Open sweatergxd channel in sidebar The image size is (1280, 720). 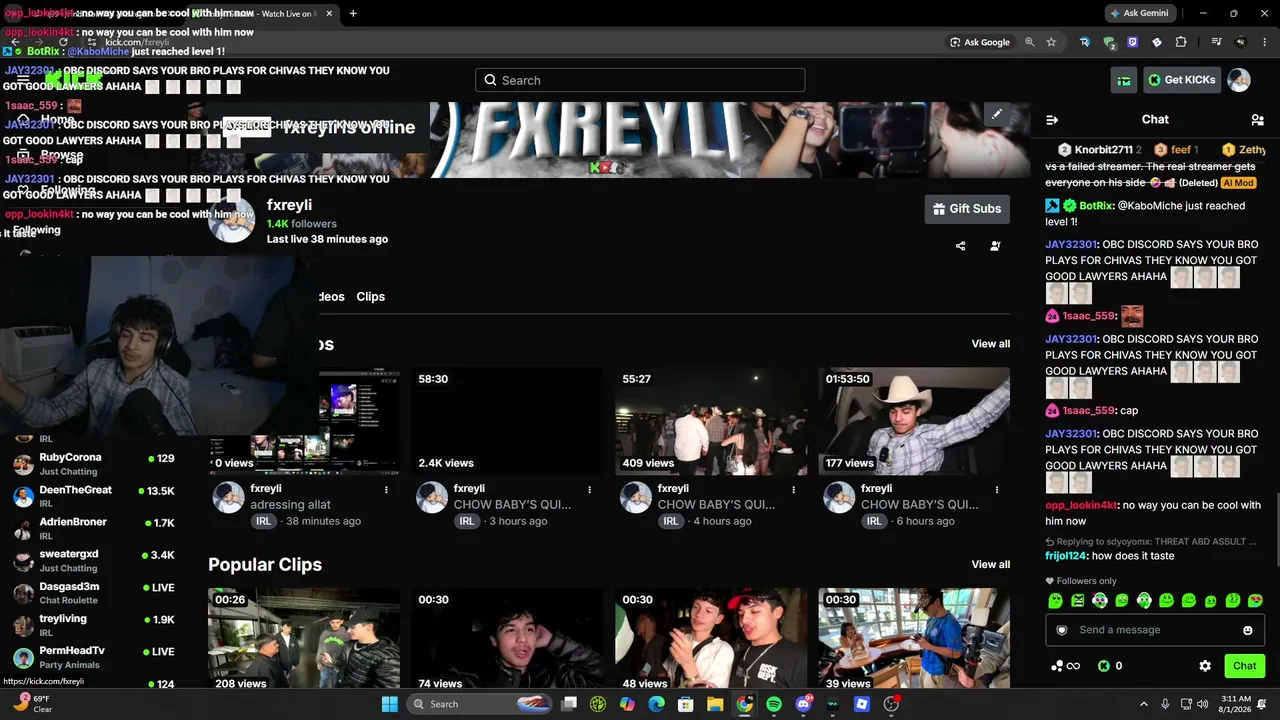pyautogui.click(x=95, y=560)
